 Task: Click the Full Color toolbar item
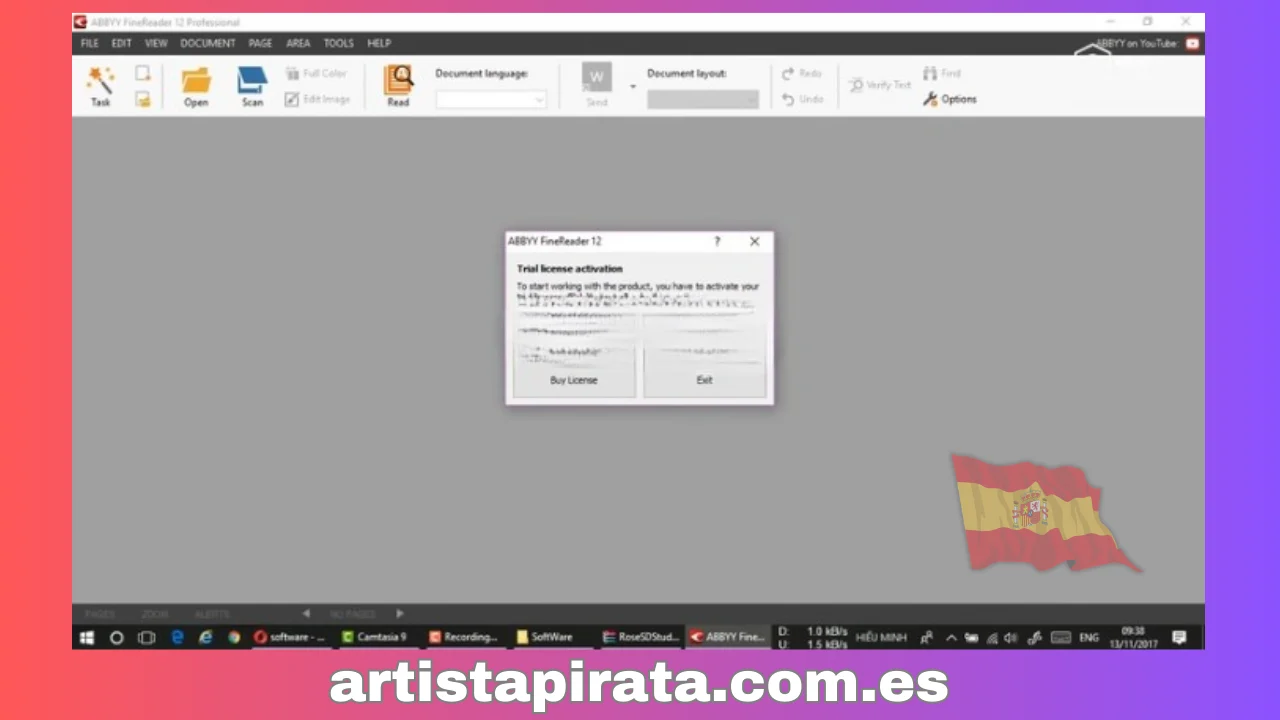click(316, 74)
